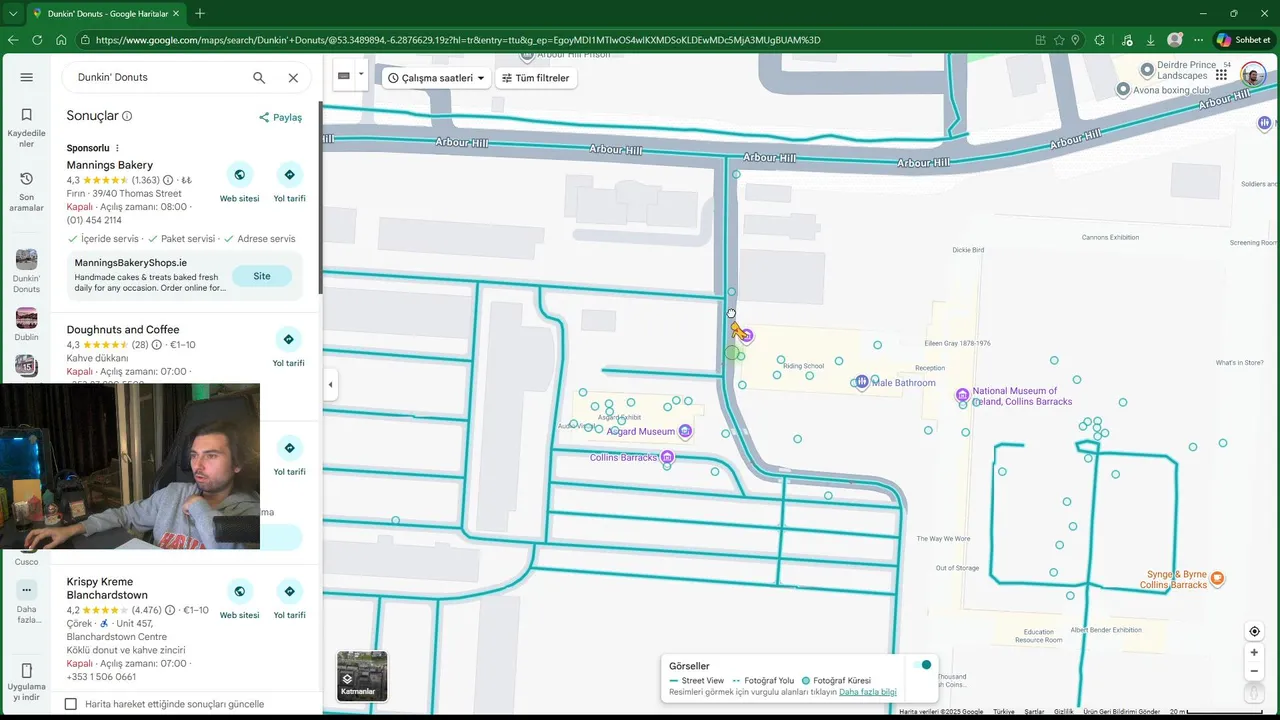
Task: Zoom out the map with minus button
Action: click(1254, 672)
